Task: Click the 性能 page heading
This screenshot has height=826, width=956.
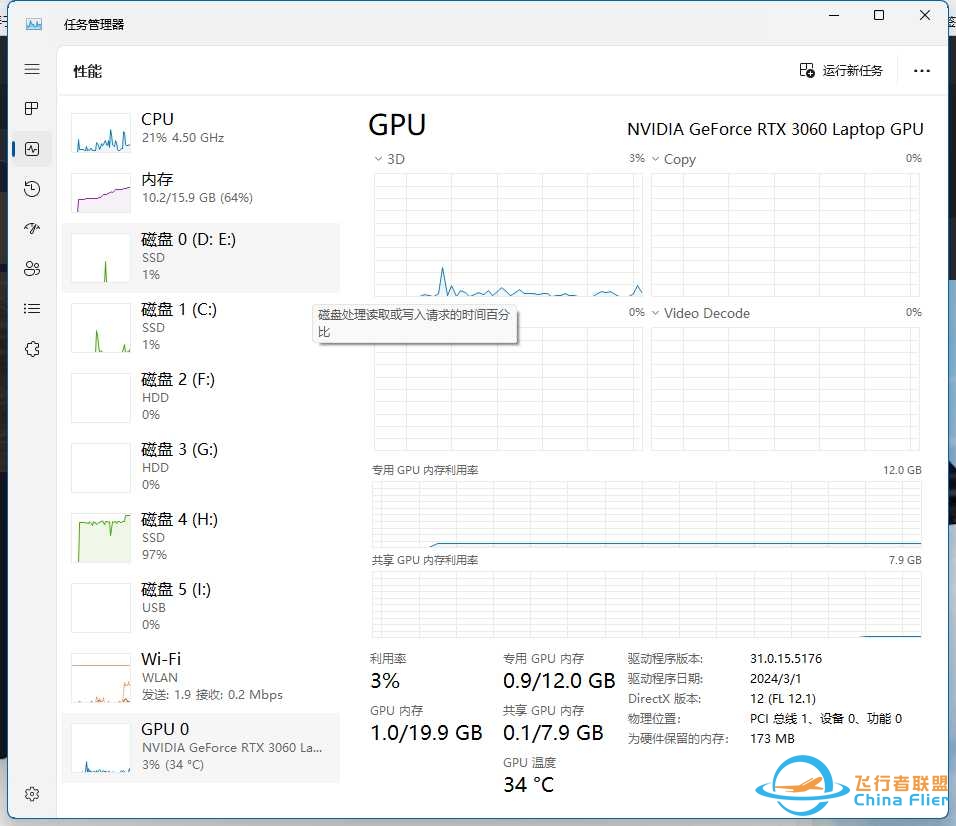Action: [x=88, y=71]
